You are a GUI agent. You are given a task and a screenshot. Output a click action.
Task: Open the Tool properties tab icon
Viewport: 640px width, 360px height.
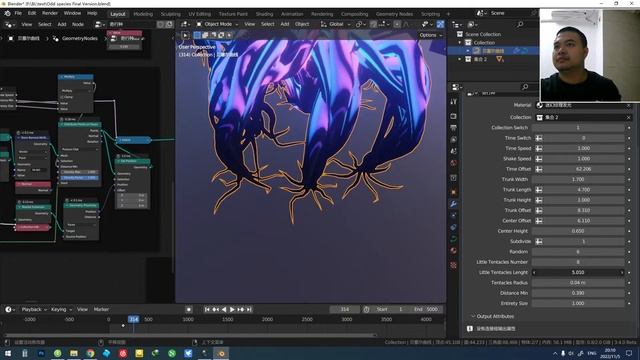click(x=453, y=102)
